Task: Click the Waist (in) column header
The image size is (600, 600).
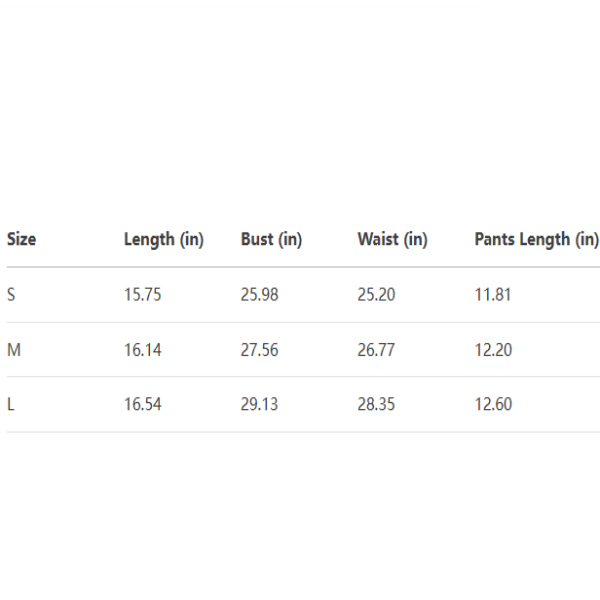Action: 392,240
